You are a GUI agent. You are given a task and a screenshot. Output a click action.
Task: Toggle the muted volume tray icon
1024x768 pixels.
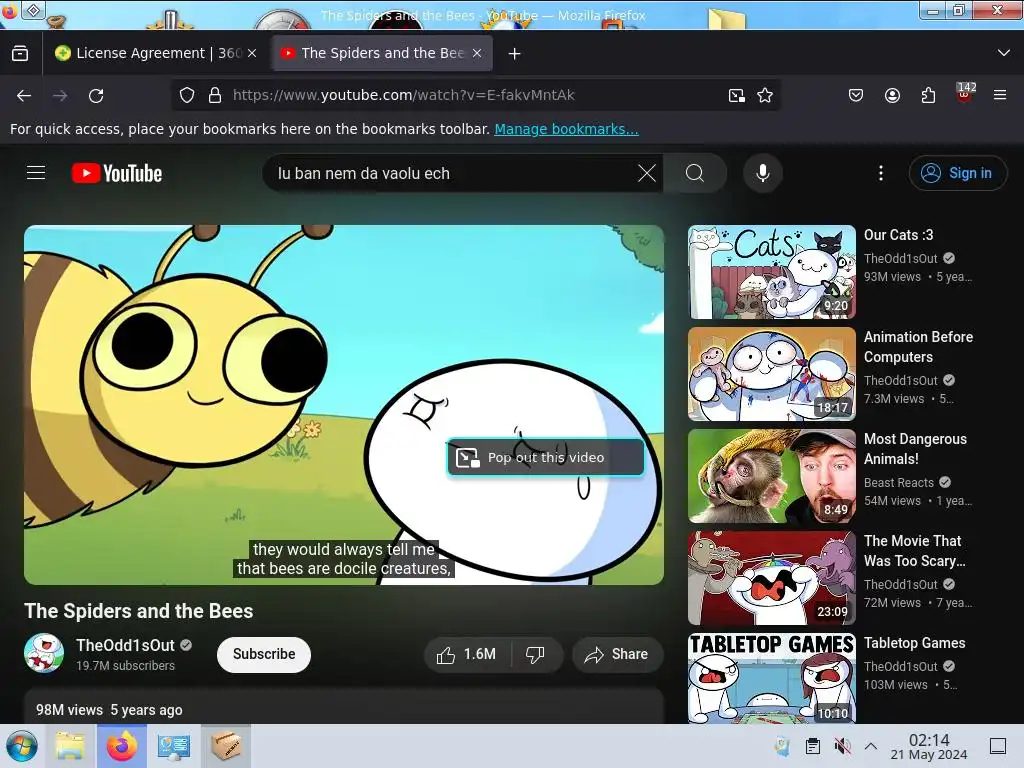(842, 746)
